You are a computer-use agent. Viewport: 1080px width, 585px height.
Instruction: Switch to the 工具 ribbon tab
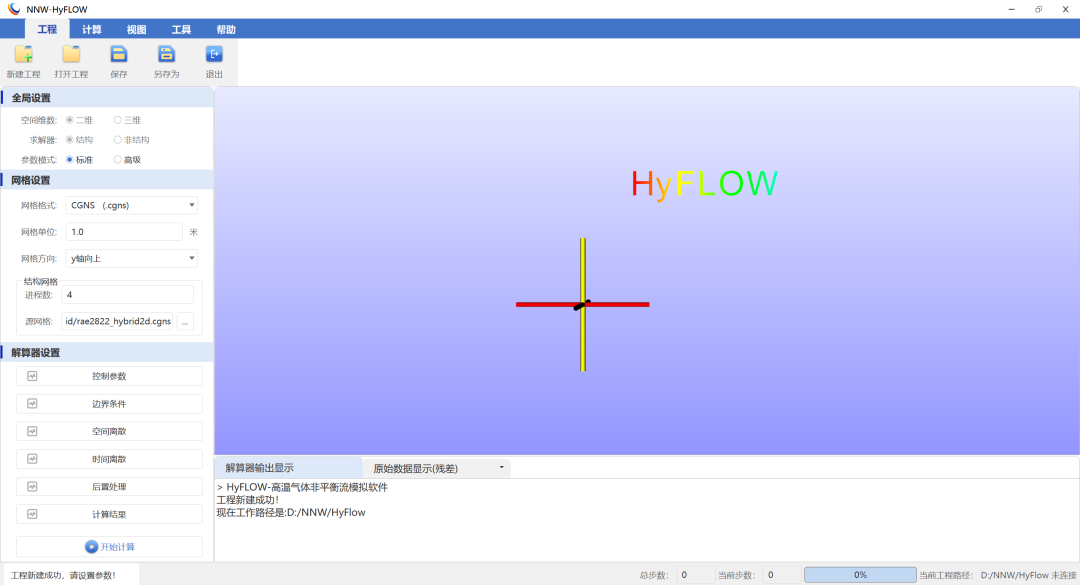181,29
